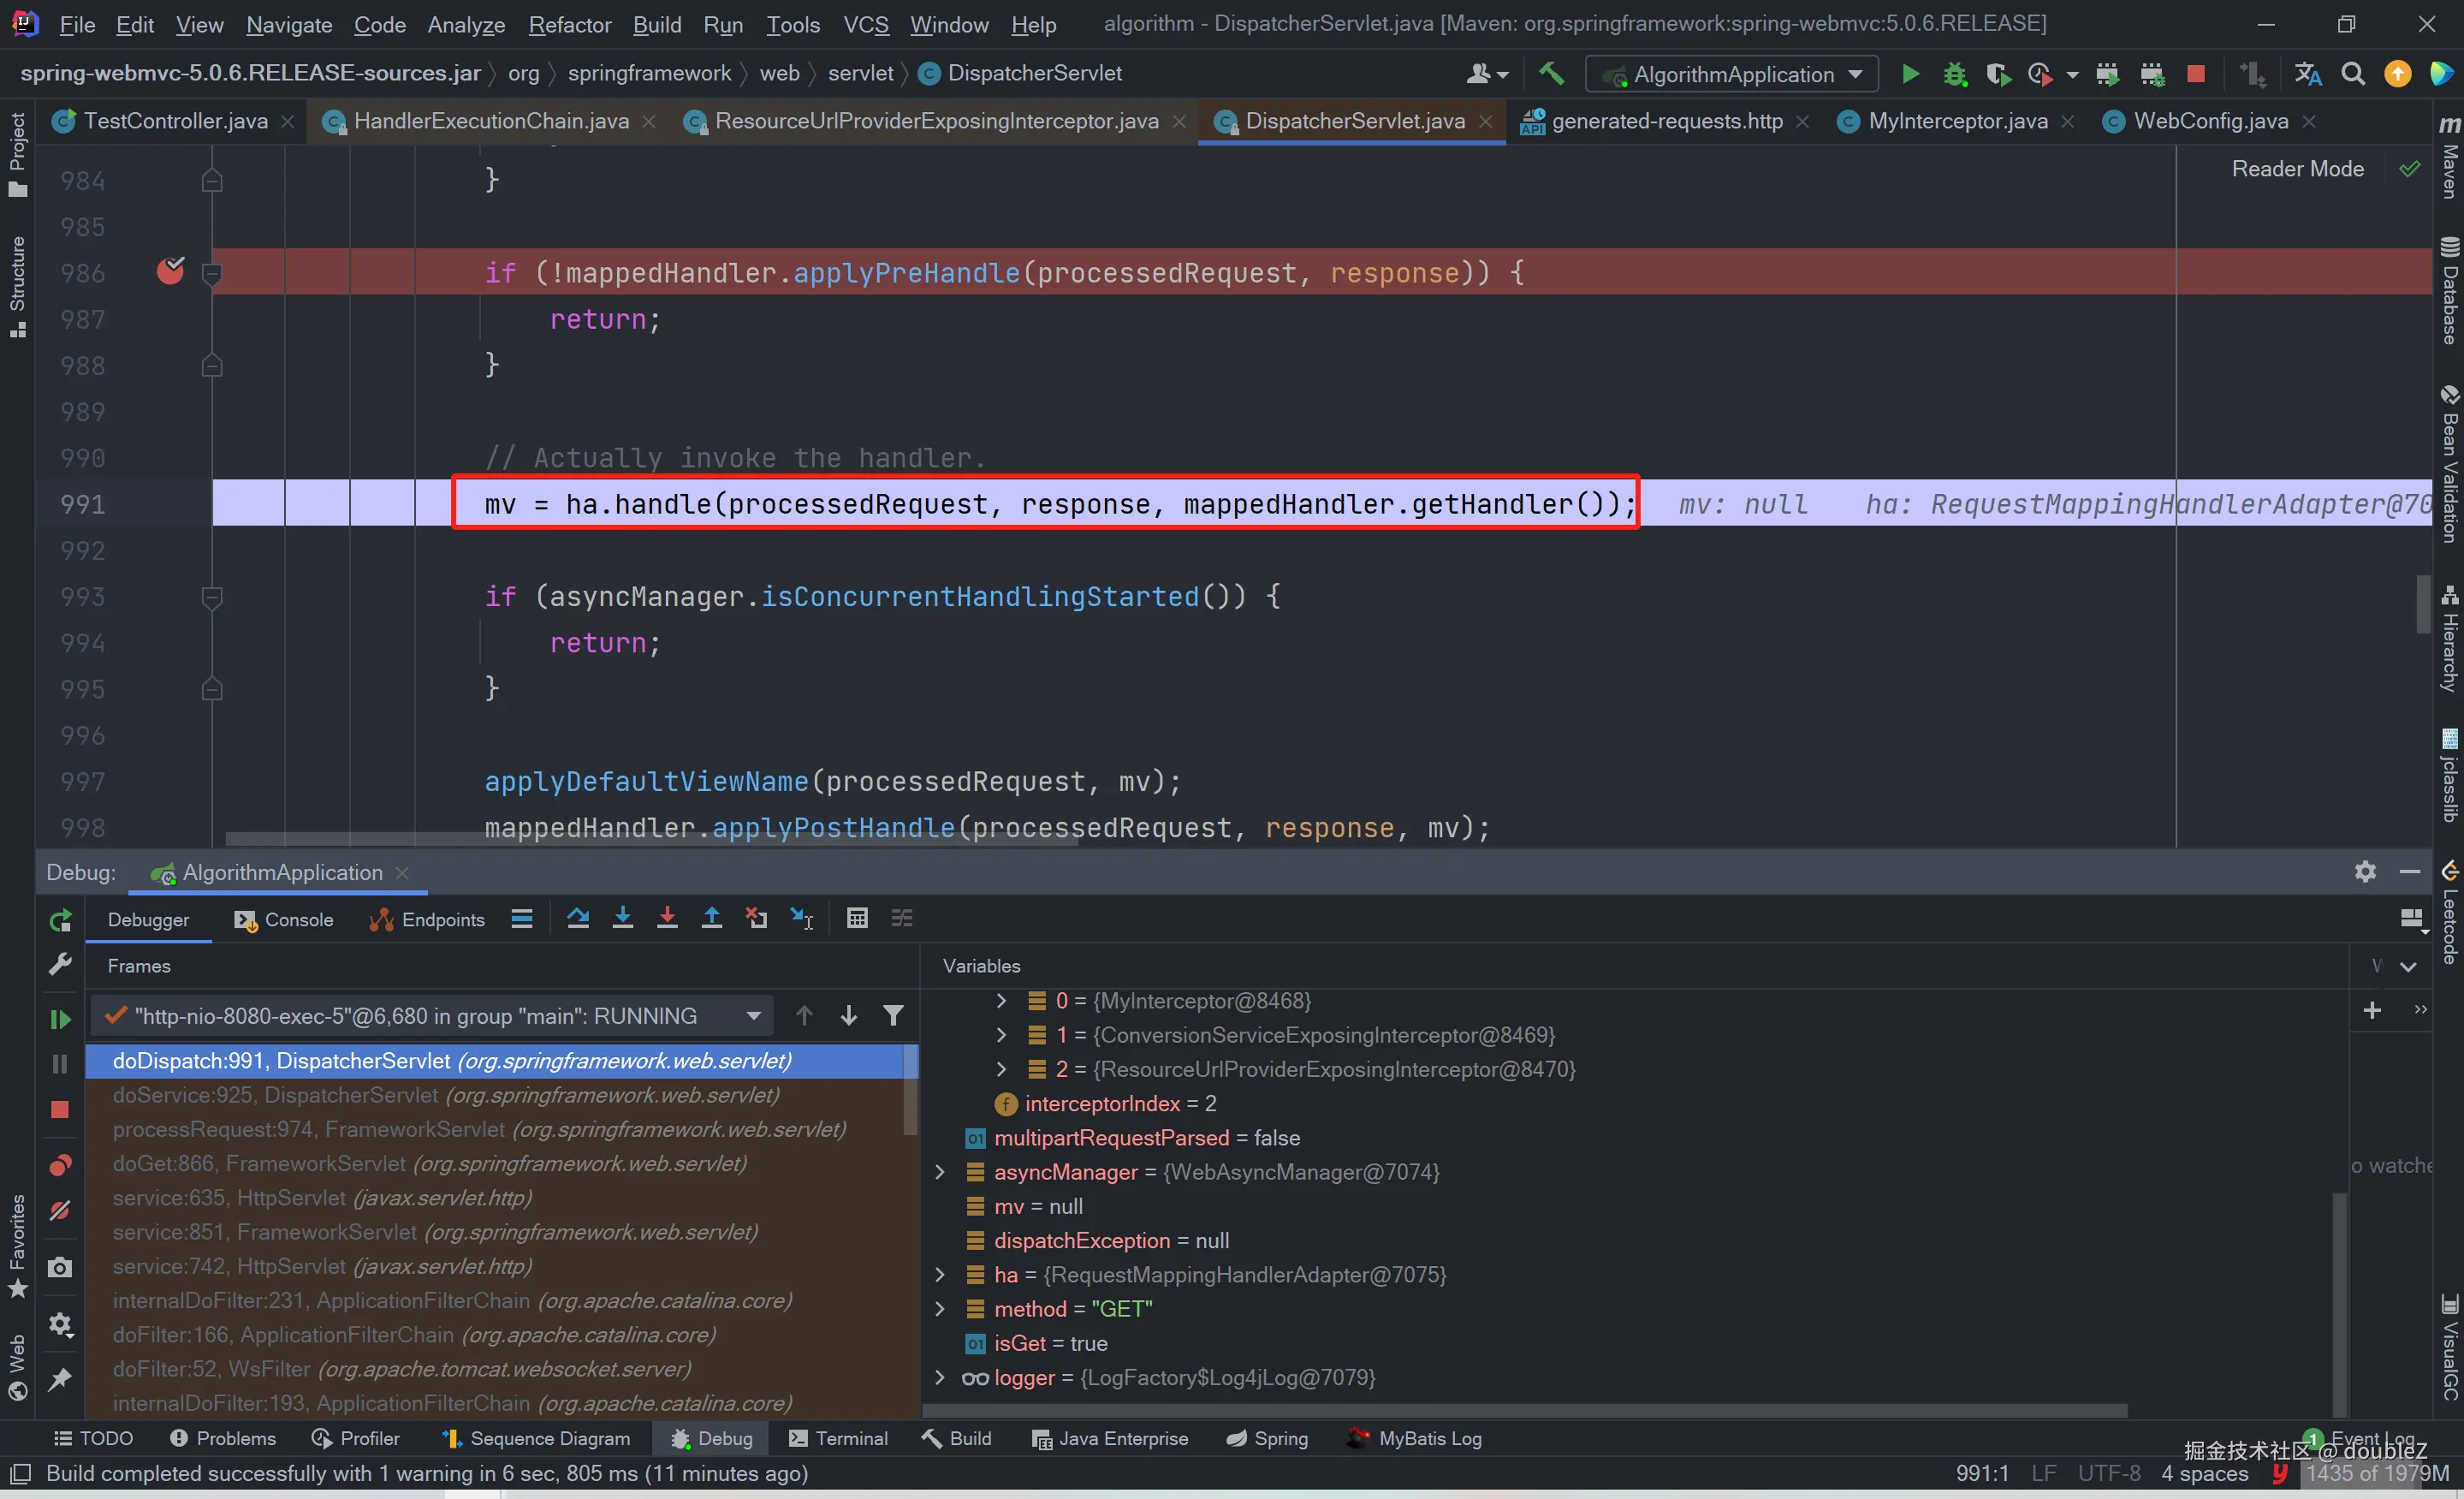This screenshot has width=2464, height=1499.
Task: Expand the ha RequestMappingHandlerAdapter variable
Action: coord(940,1275)
